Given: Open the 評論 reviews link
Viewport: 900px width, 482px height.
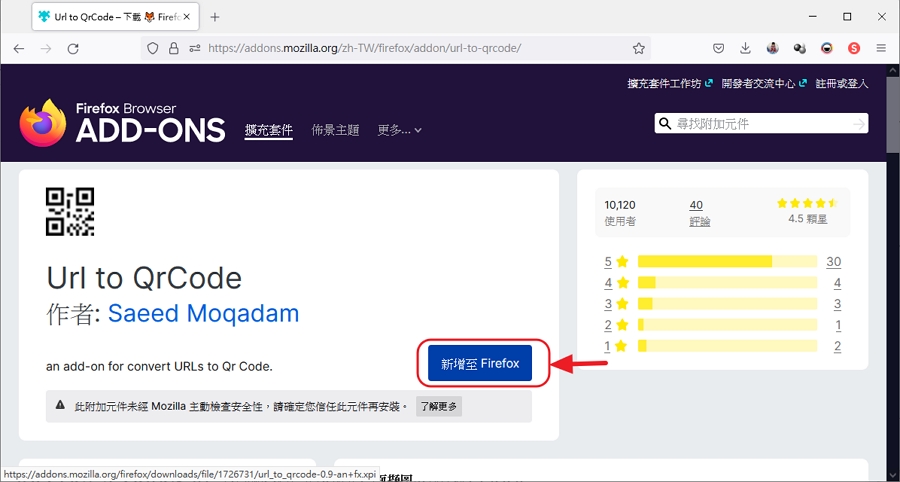Looking at the screenshot, I should coord(700,221).
